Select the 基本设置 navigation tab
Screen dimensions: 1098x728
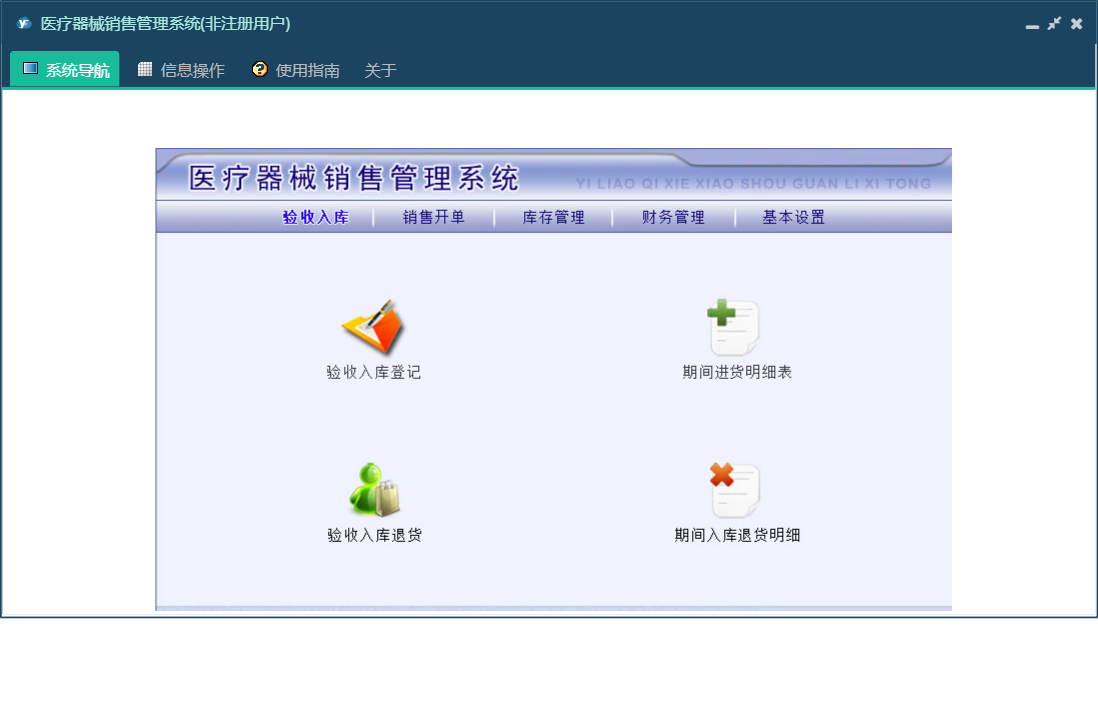(793, 217)
